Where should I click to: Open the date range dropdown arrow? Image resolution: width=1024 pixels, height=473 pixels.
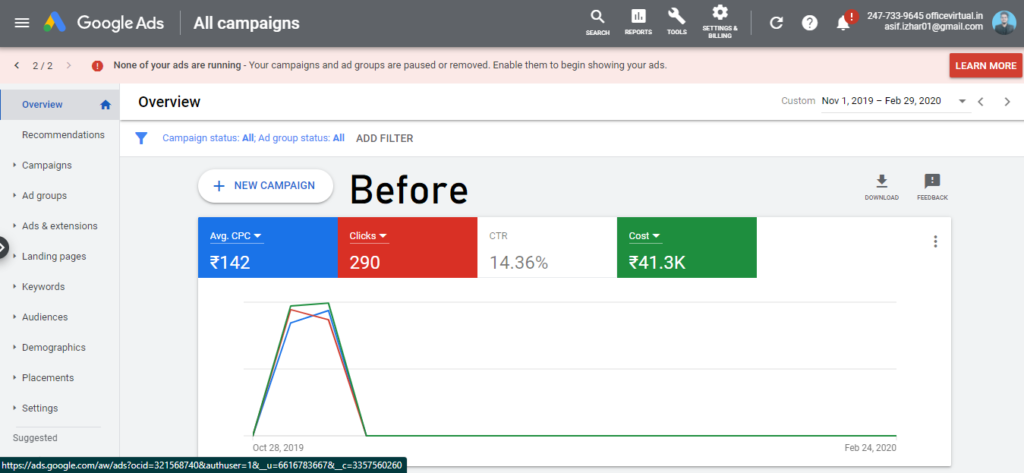tap(962, 101)
